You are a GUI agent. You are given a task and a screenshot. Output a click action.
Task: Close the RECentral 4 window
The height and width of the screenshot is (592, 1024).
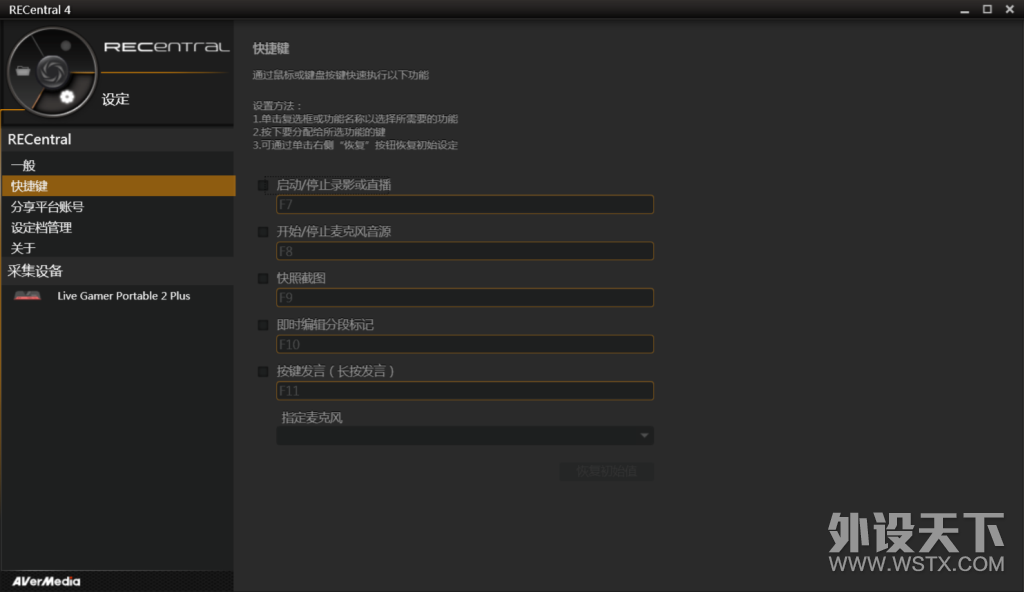pos(1010,9)
